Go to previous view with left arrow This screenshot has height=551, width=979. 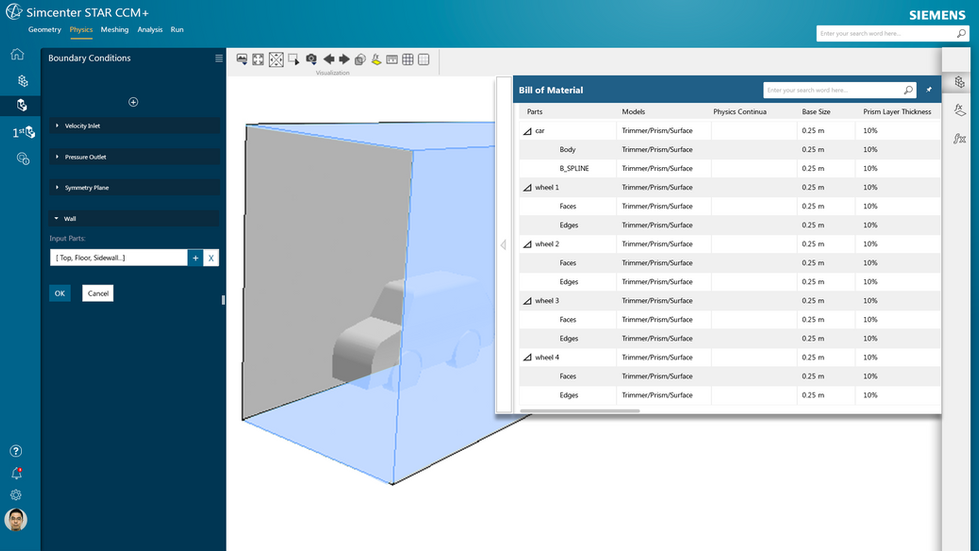[x=328, y=59]
